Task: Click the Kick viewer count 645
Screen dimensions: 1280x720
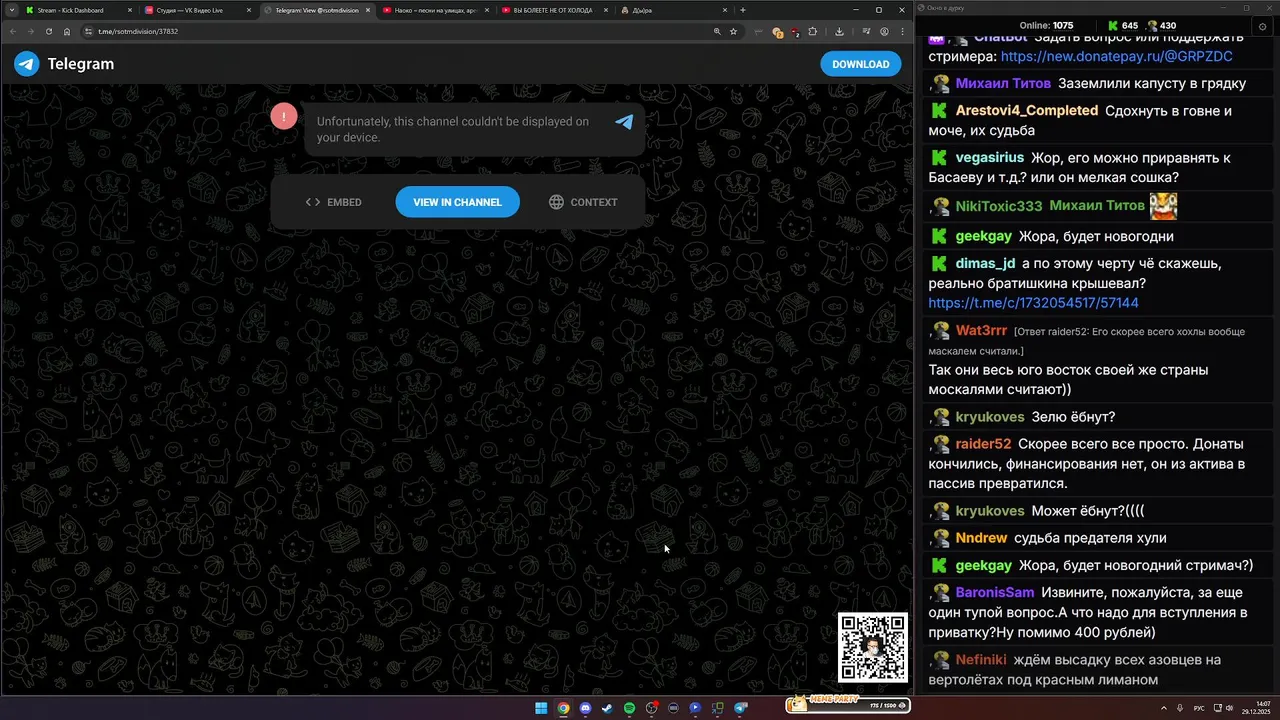Action: point(1123,26)
